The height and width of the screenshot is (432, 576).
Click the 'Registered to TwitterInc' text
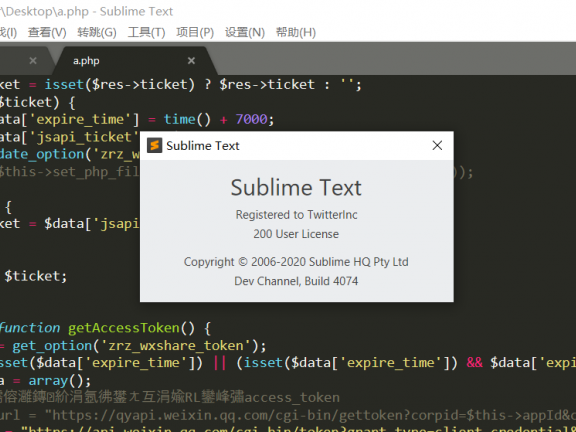point(296,215)
